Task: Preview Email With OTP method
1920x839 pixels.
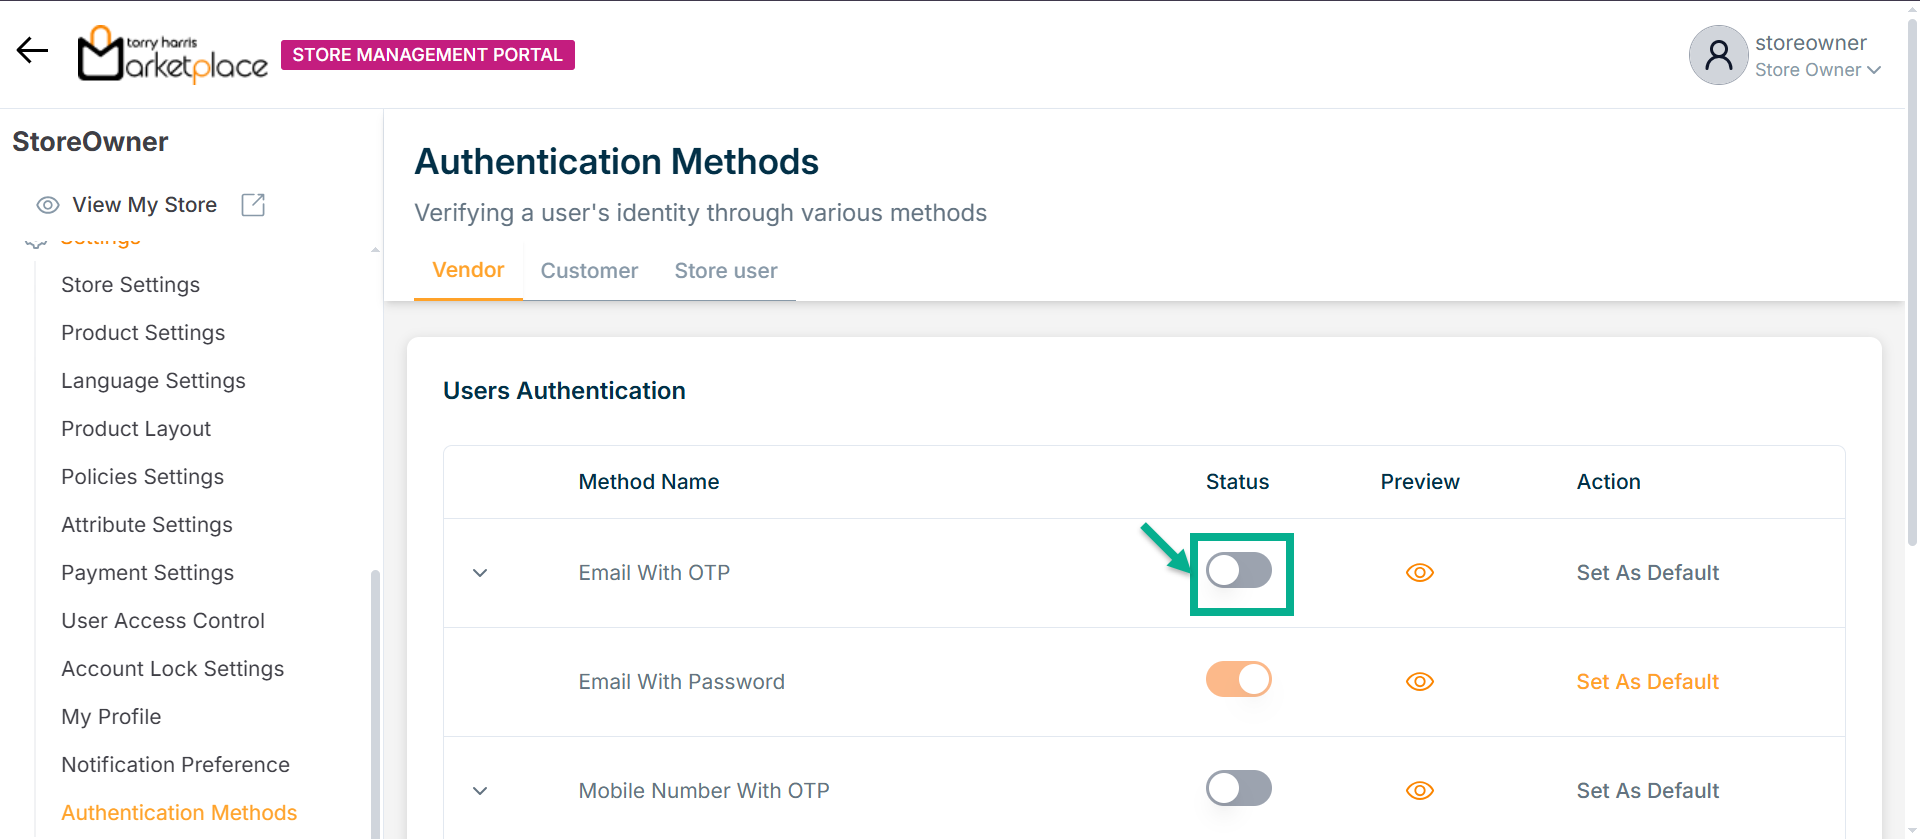Action: point(1419,573)
